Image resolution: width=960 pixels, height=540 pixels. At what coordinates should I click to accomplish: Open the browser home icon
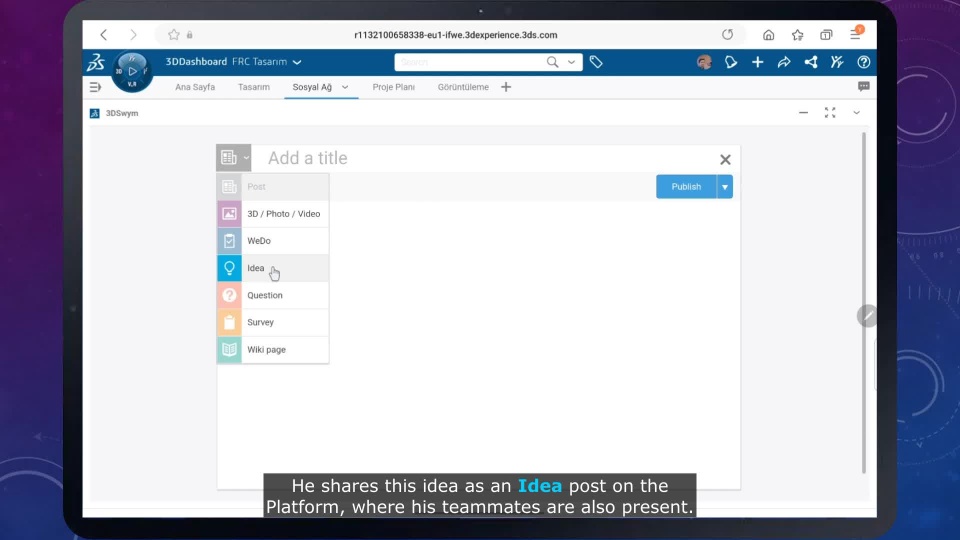pos(768,35)
